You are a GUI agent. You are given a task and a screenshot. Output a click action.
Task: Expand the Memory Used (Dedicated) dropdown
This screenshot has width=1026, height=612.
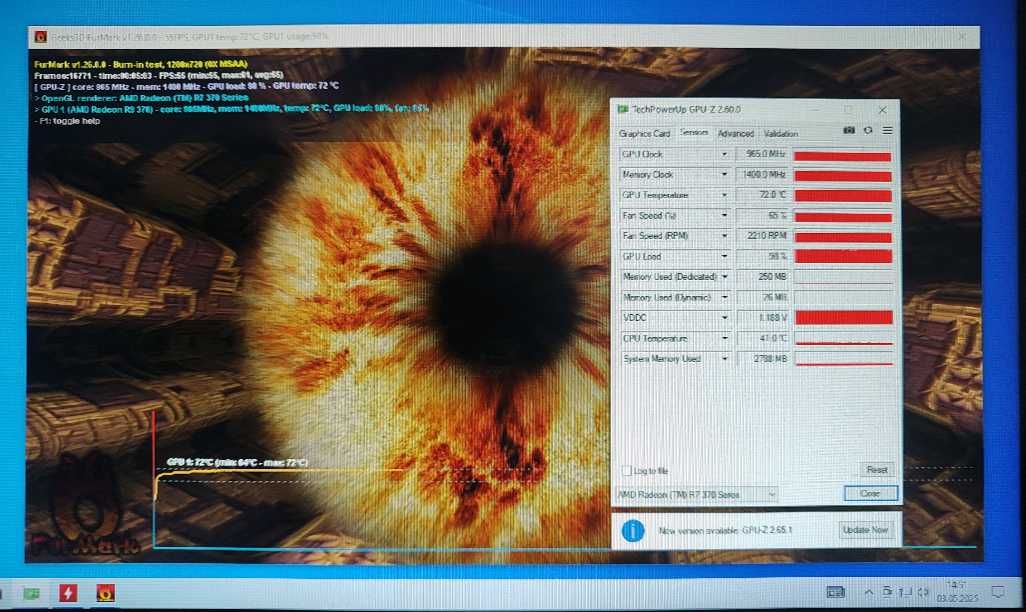point(724,277)
